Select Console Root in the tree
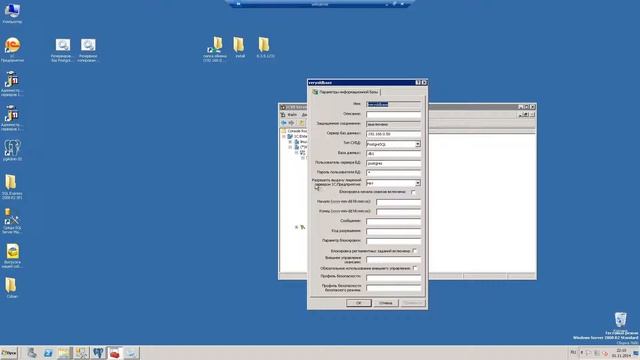 pyautogui.click(x=296, y=131)
